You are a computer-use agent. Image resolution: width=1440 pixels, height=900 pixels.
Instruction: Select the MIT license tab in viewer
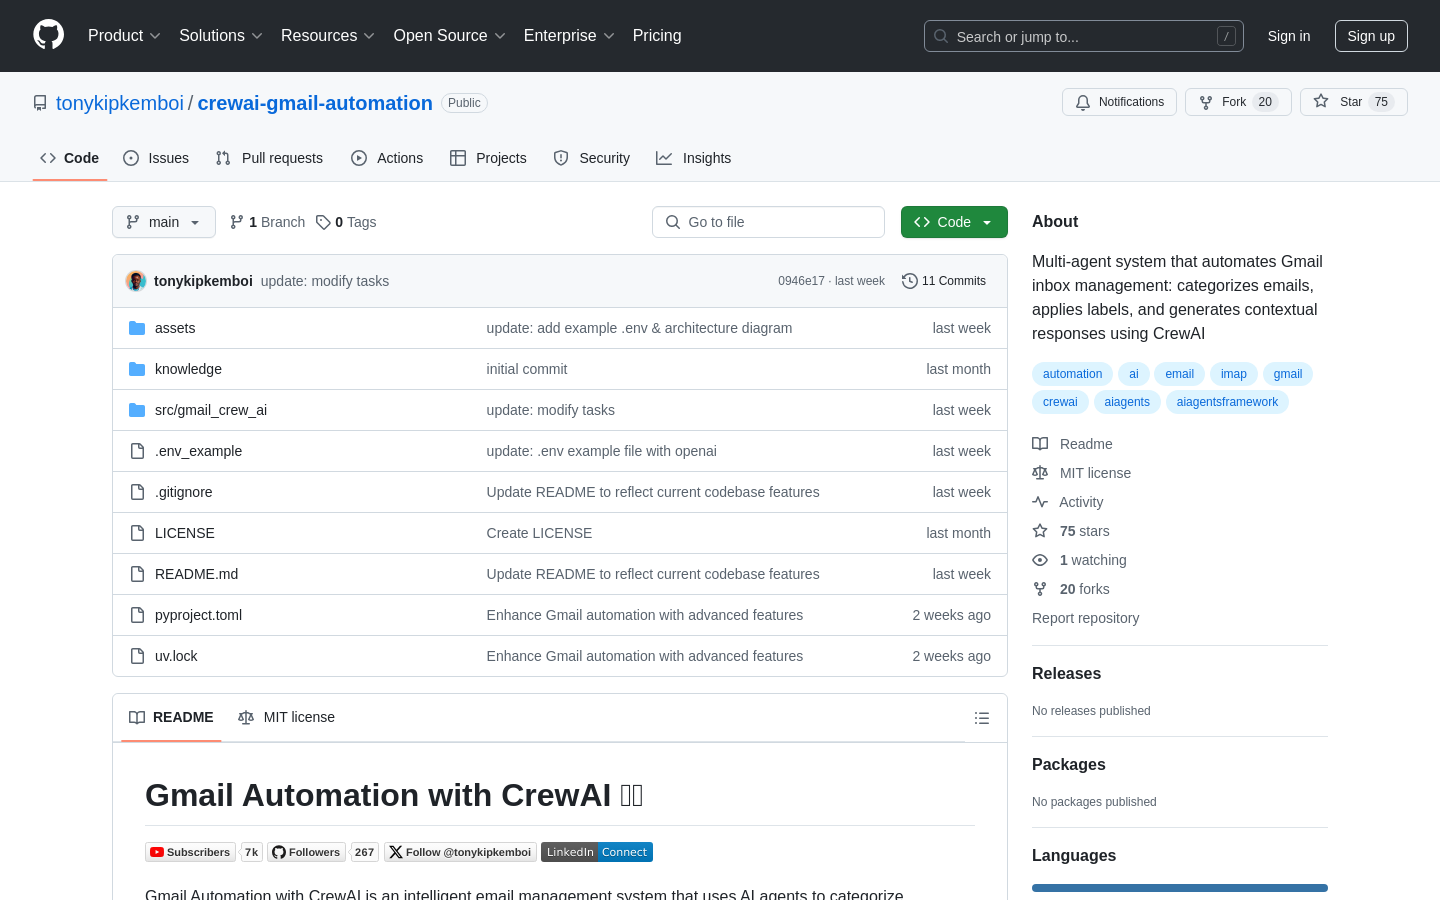pyautogui.click(x=286, y=717)
